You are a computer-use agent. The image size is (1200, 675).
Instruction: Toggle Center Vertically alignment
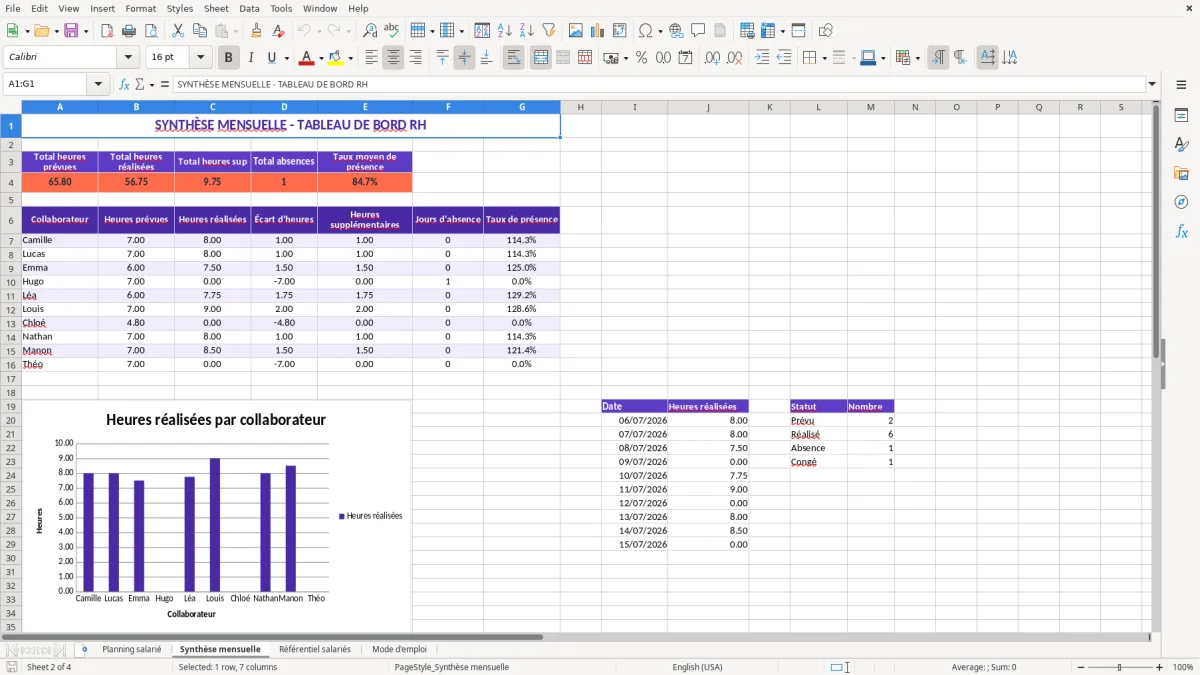464,58
